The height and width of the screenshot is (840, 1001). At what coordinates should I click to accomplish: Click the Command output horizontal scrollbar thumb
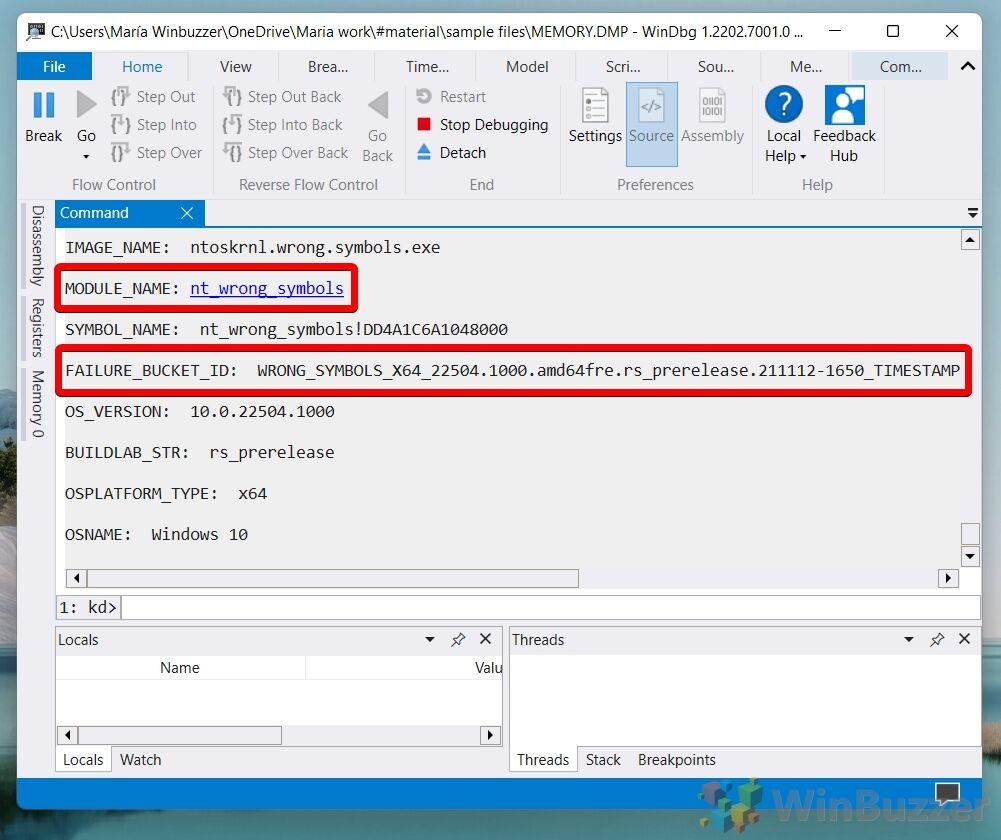click(x=333, y=578)
